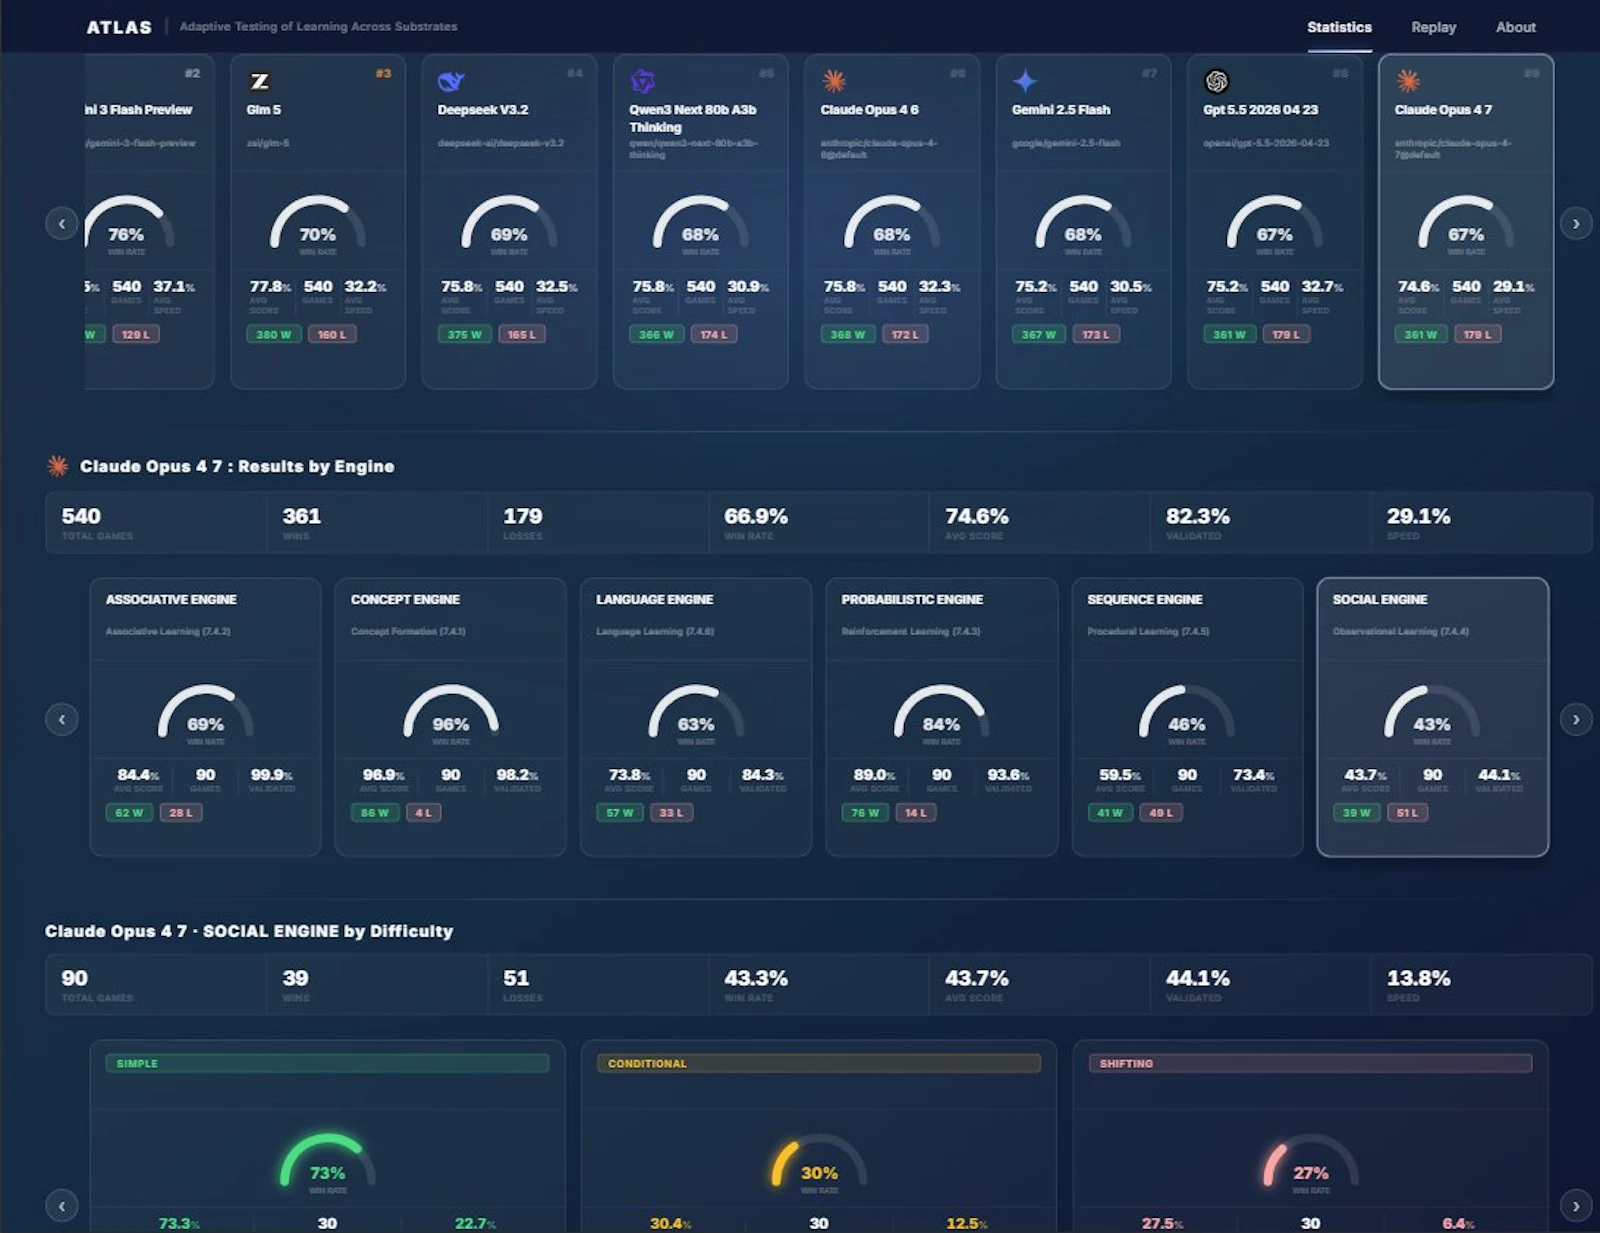1600x1233 pixels.
Task: Click the 49 L badge in Sequence Engine
Action: [1161, 812]
